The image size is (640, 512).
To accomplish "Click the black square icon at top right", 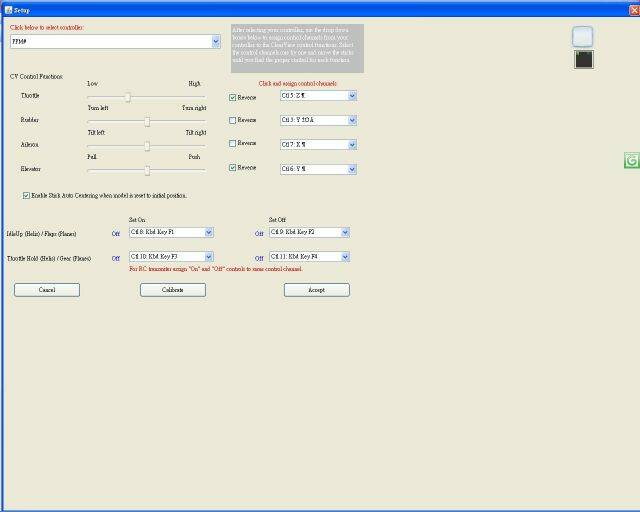I will coord(584,60).
